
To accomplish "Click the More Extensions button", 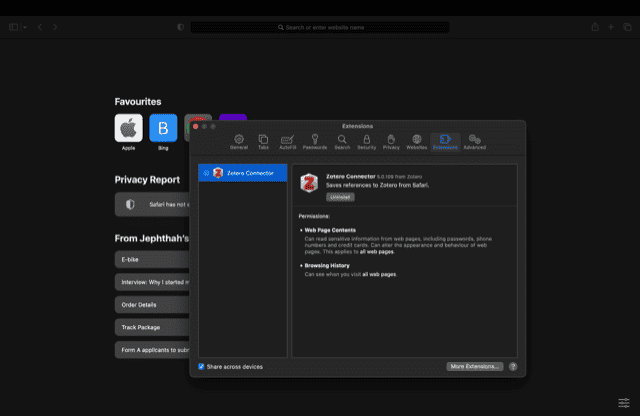I will tap(474, 367).
